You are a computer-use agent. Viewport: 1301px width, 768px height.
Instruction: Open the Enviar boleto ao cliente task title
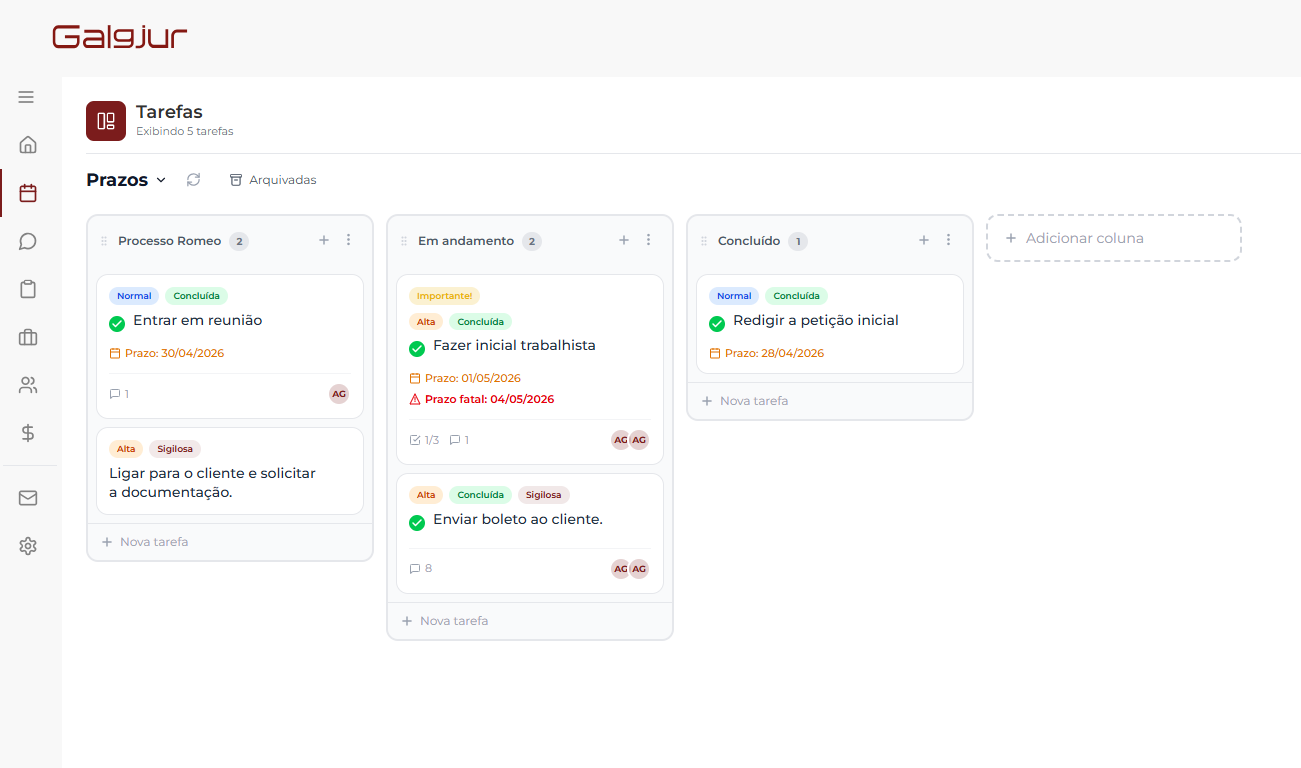(x=518, y=520)
